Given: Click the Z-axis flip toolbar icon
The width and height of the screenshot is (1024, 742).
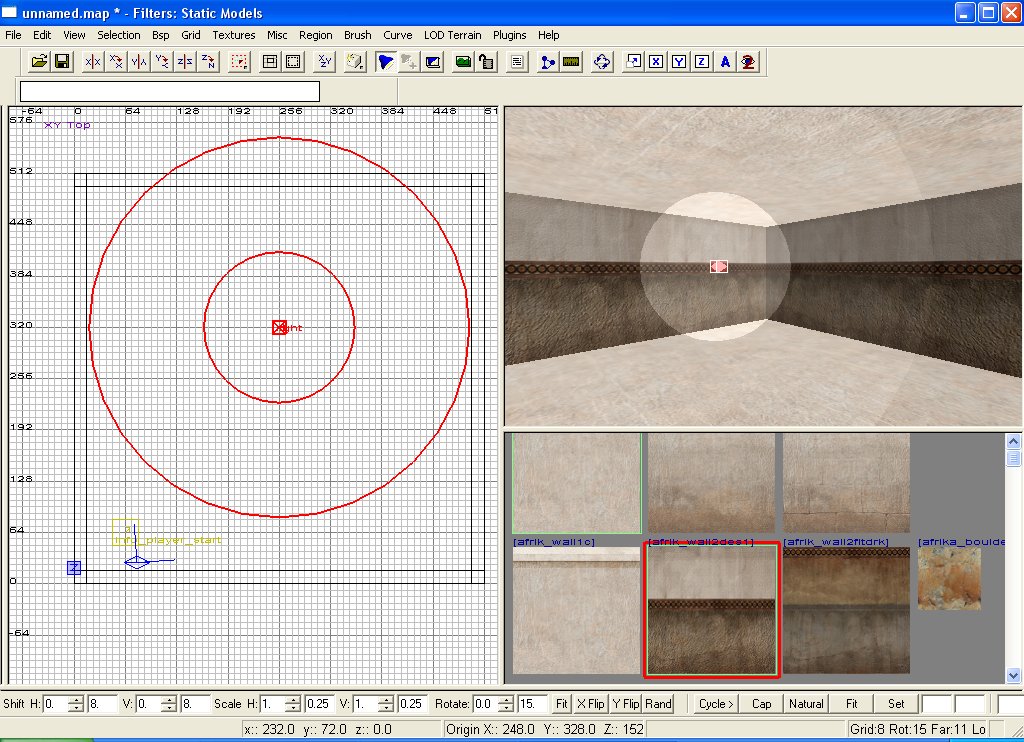Looking at the screenshot, I should [x=185, y=62].
